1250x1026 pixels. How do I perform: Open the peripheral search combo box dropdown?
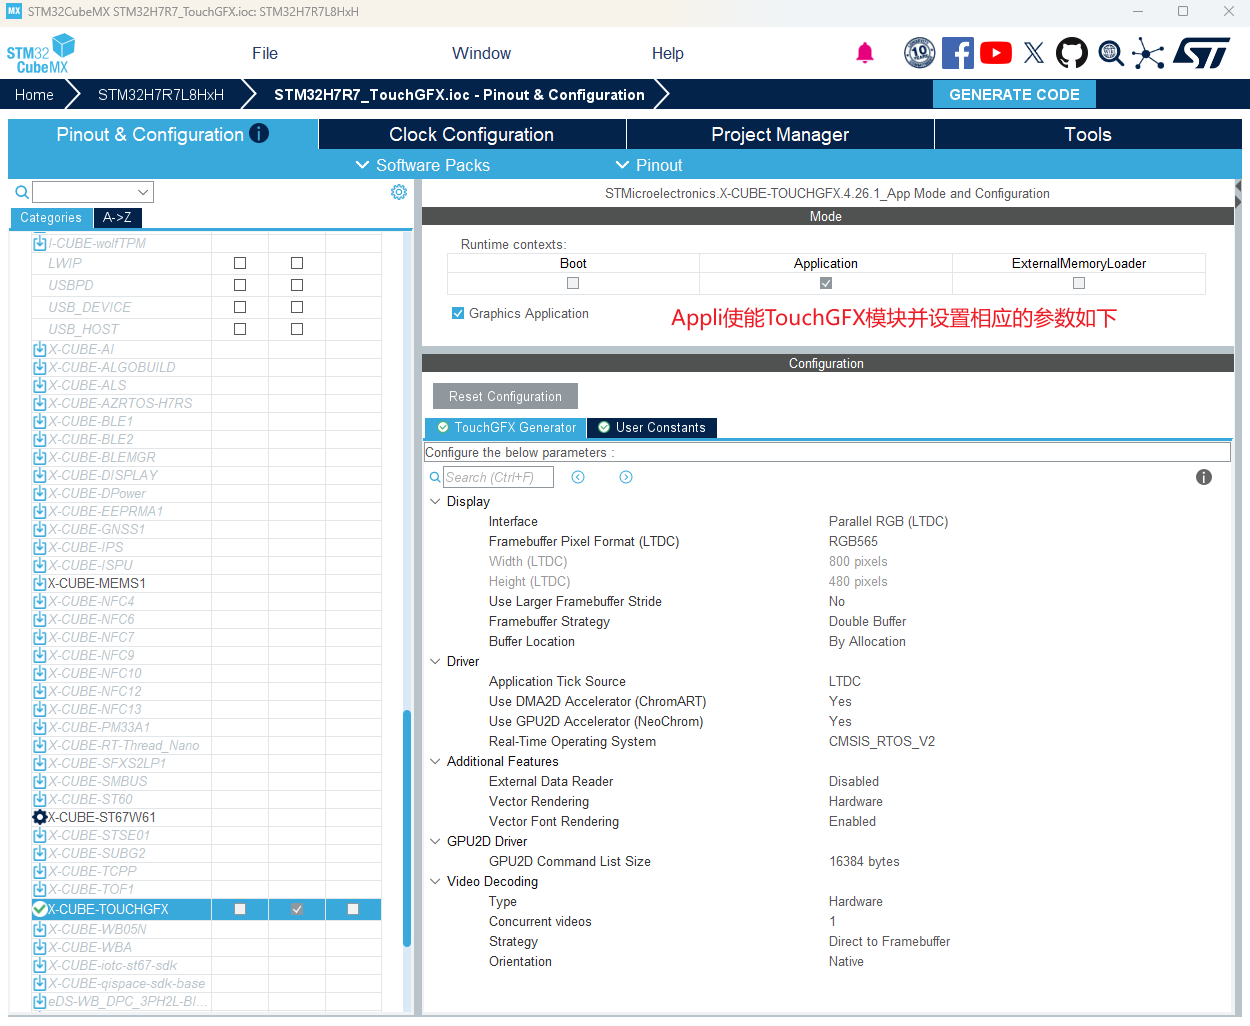143,192
